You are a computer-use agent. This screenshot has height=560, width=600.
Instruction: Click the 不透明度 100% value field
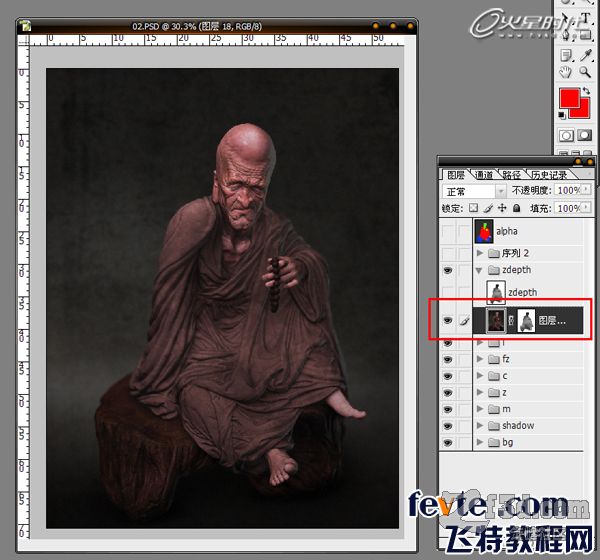(568, 190)
